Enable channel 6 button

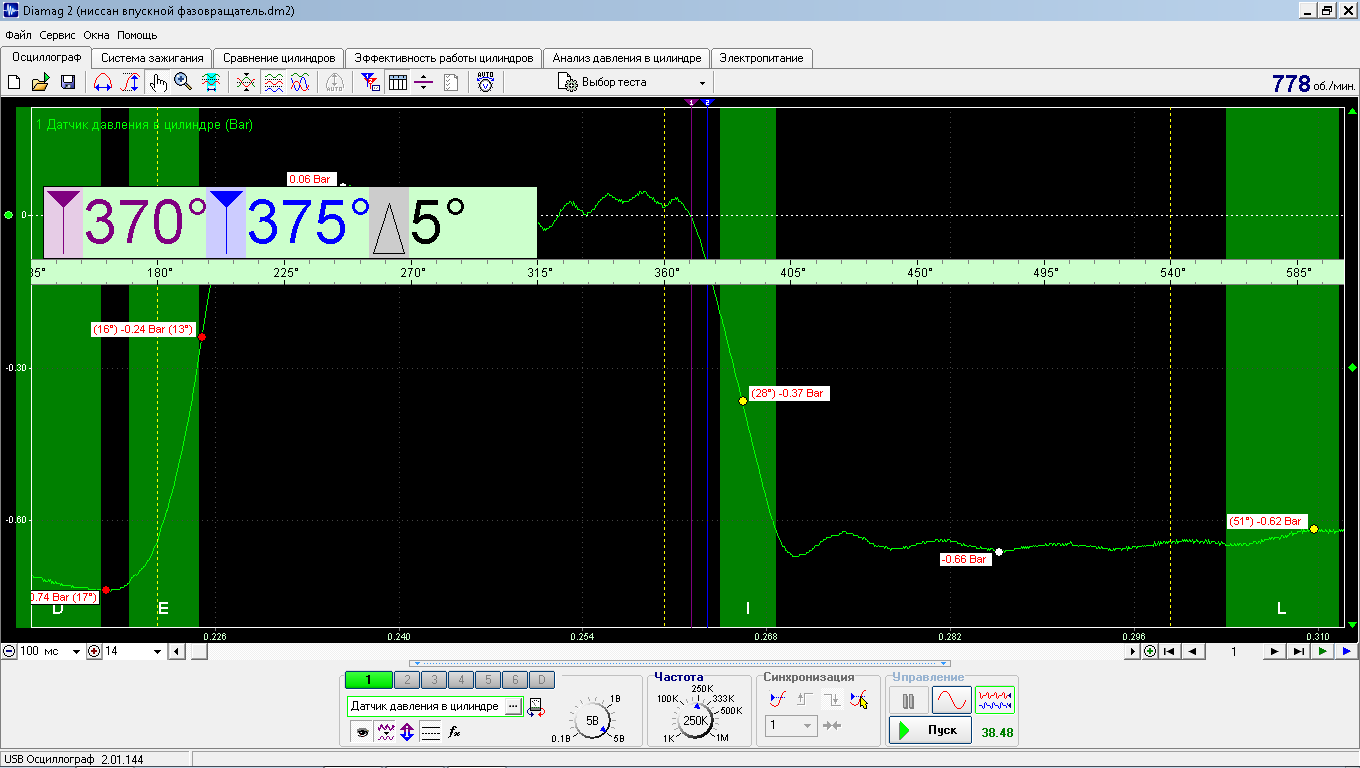513,680
